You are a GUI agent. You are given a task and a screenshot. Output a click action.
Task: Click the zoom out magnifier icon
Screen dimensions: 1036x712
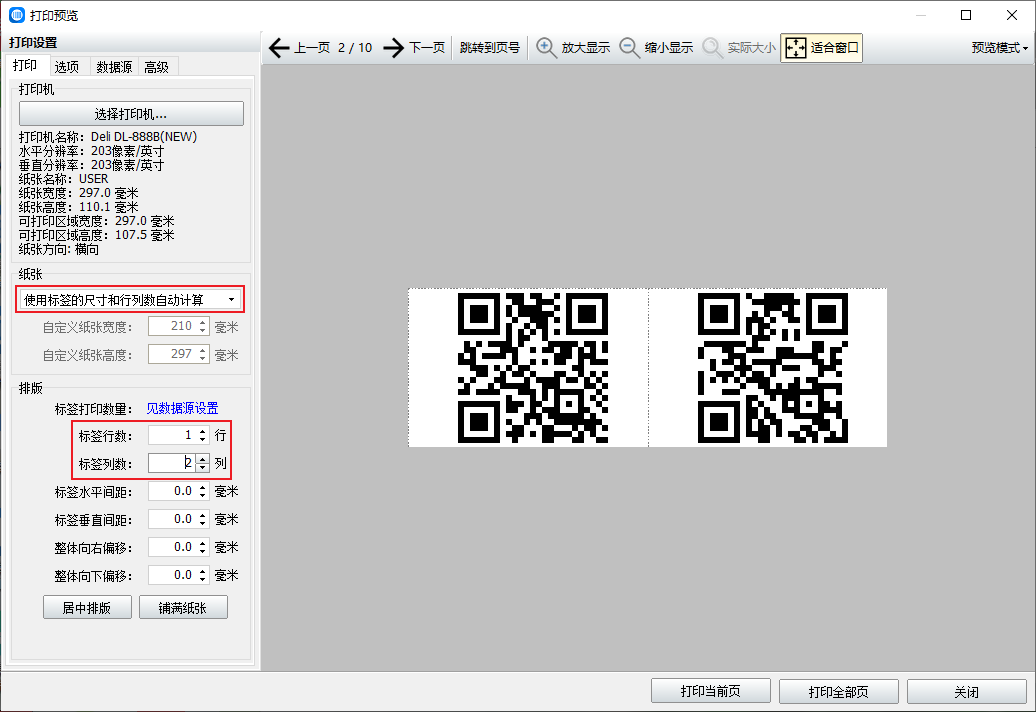tap(629, 48)
